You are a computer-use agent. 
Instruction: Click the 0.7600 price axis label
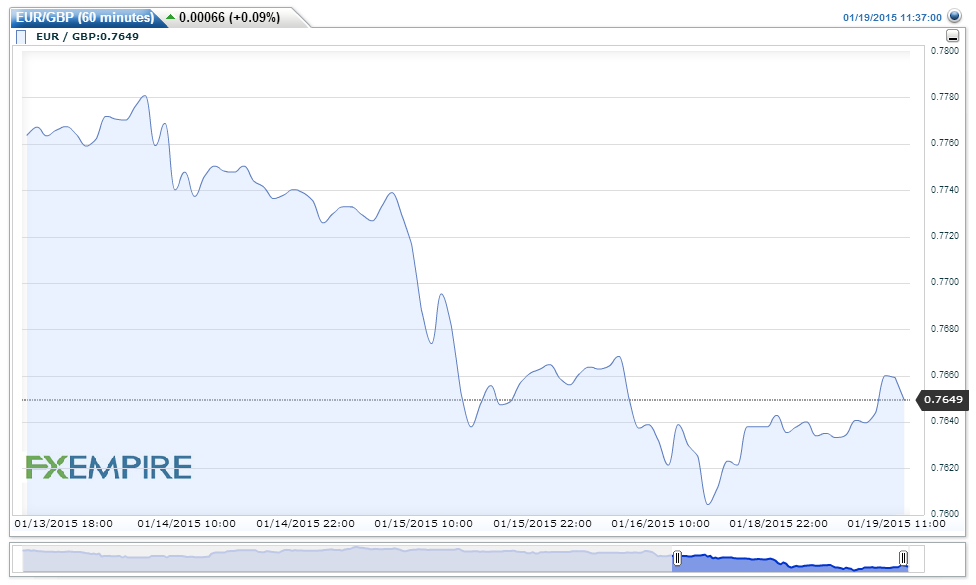[945, 513]
